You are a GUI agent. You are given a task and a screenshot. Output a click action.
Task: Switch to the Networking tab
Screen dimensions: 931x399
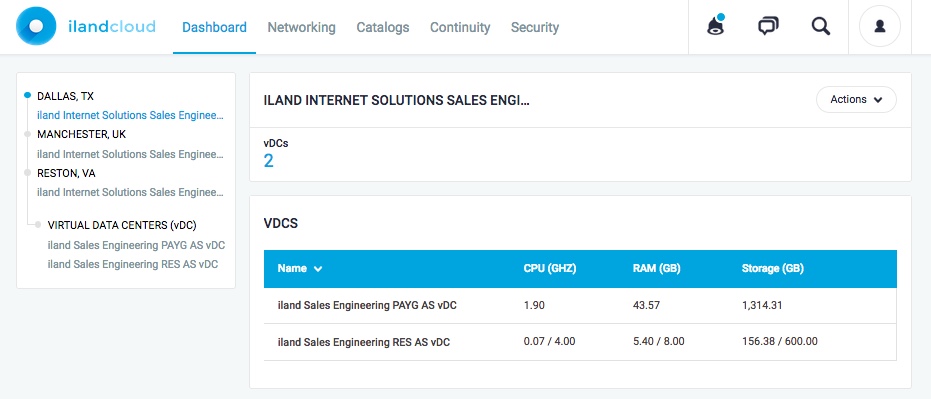coord(301,27)
